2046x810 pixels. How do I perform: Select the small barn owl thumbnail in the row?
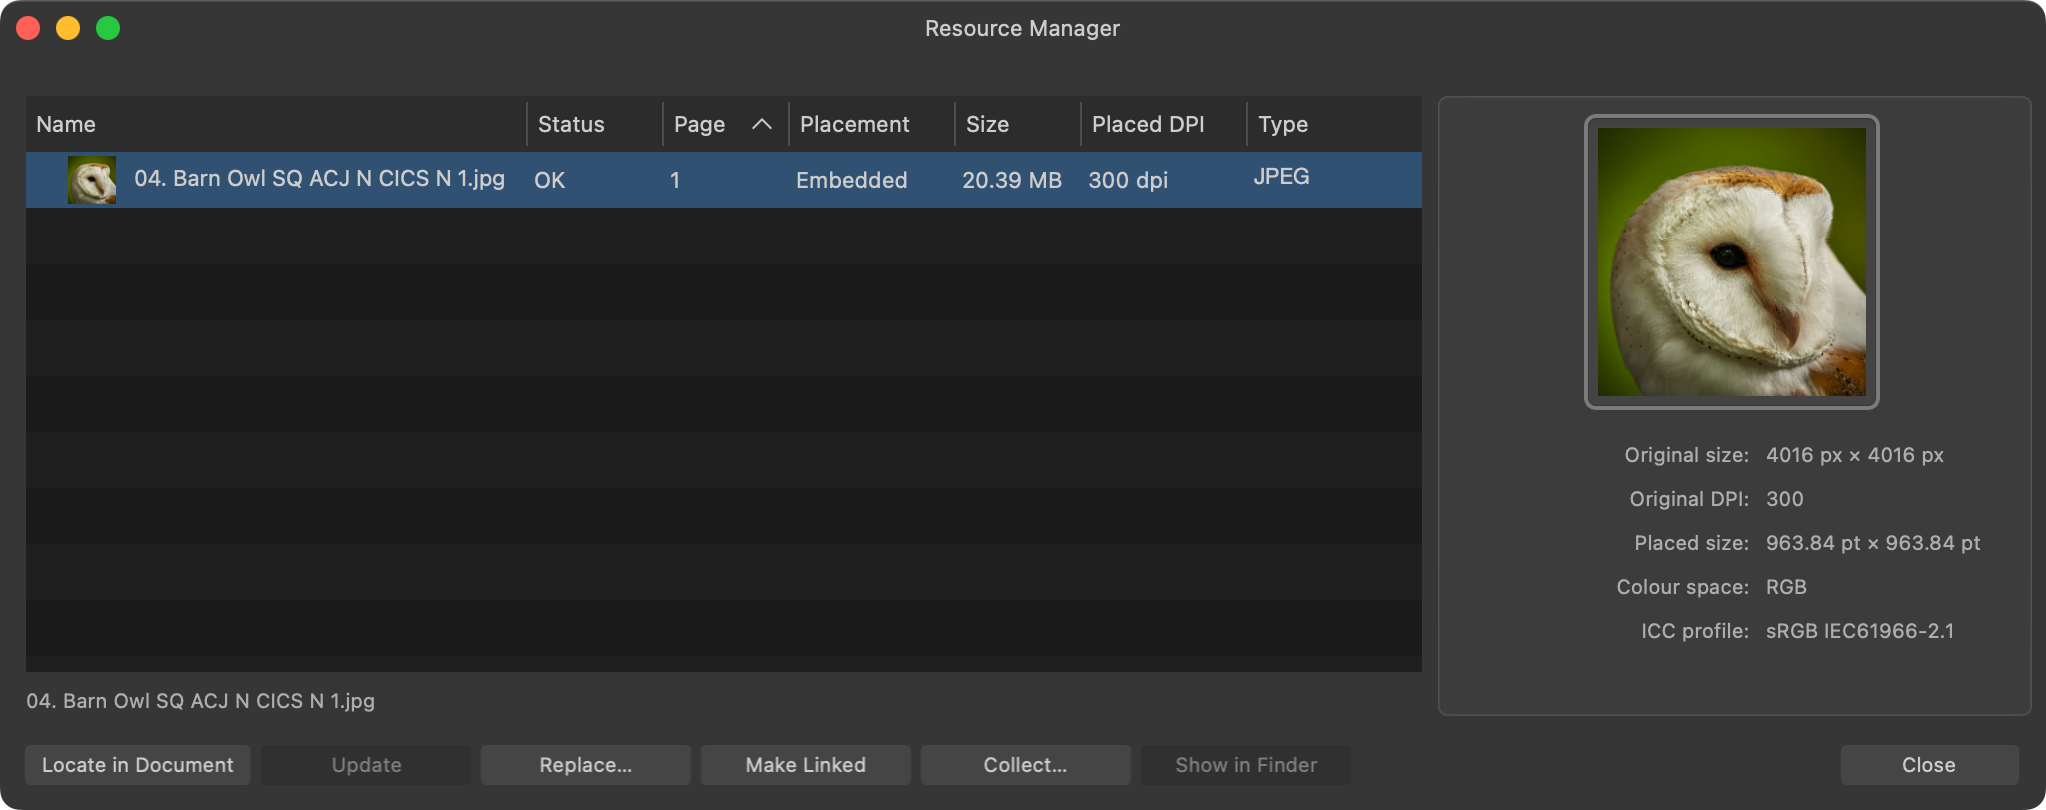[x=92, y=180]
